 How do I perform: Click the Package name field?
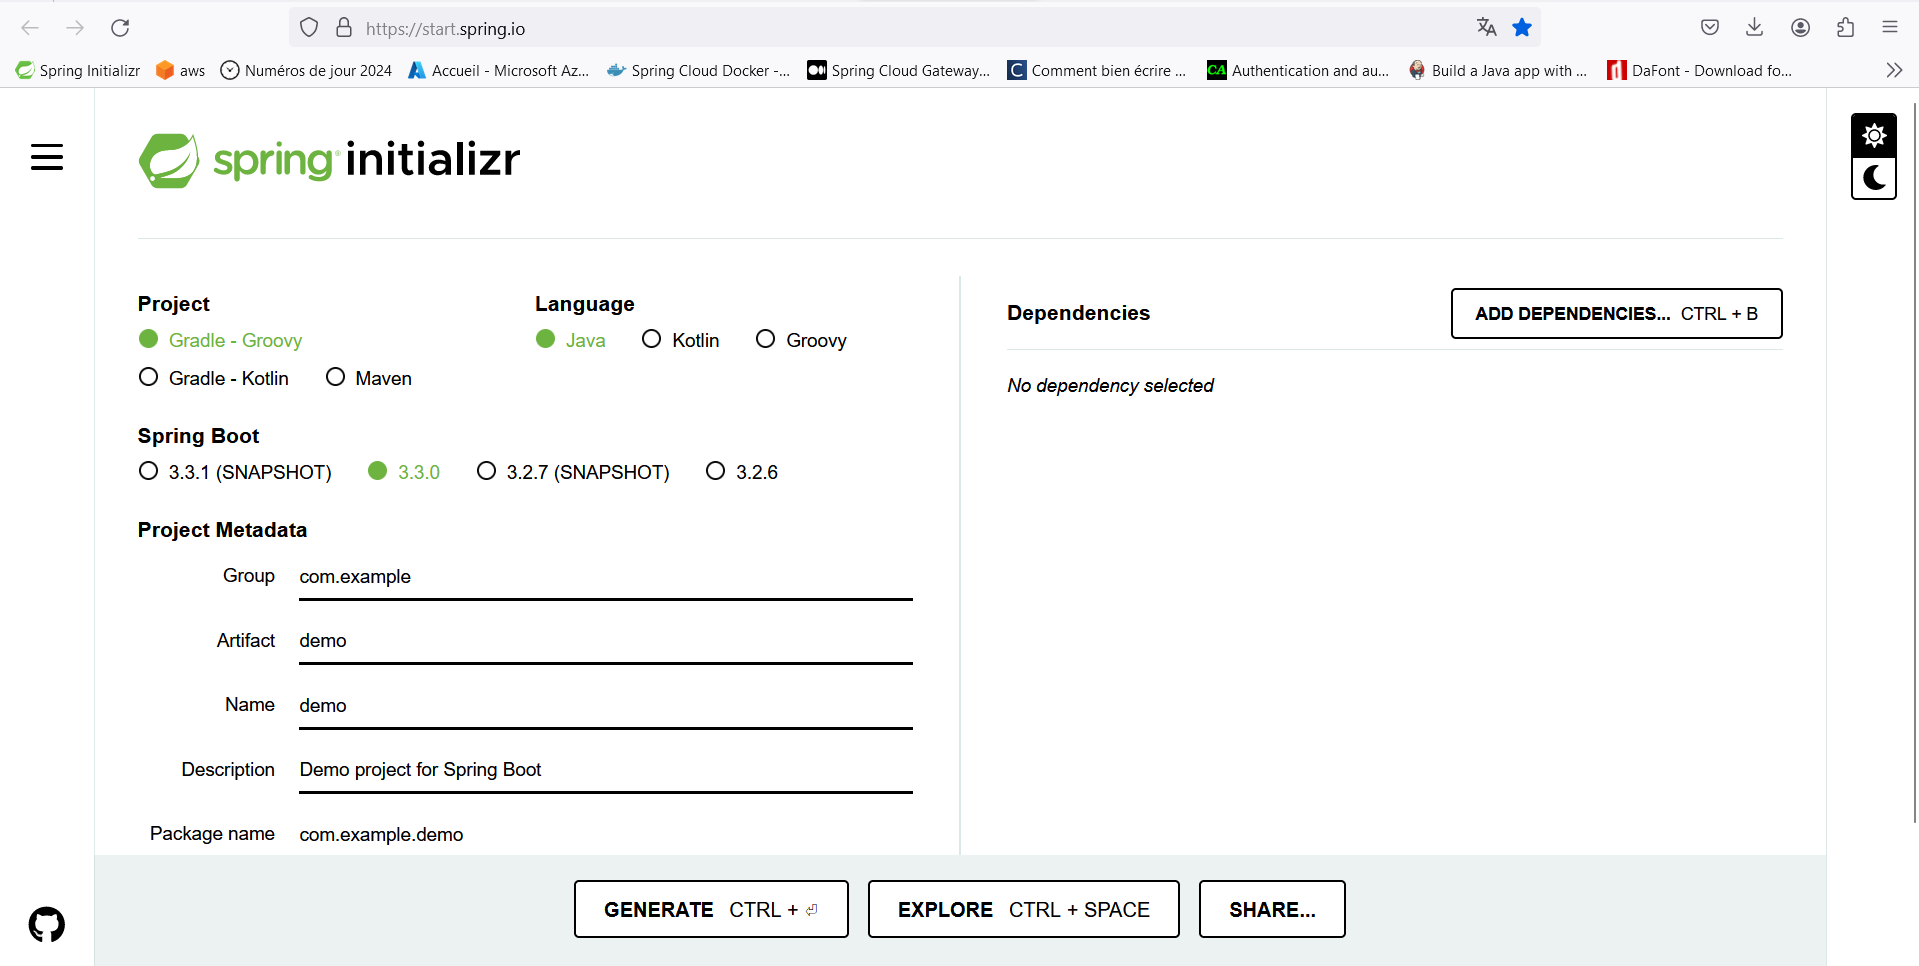(x=606, y=835)
